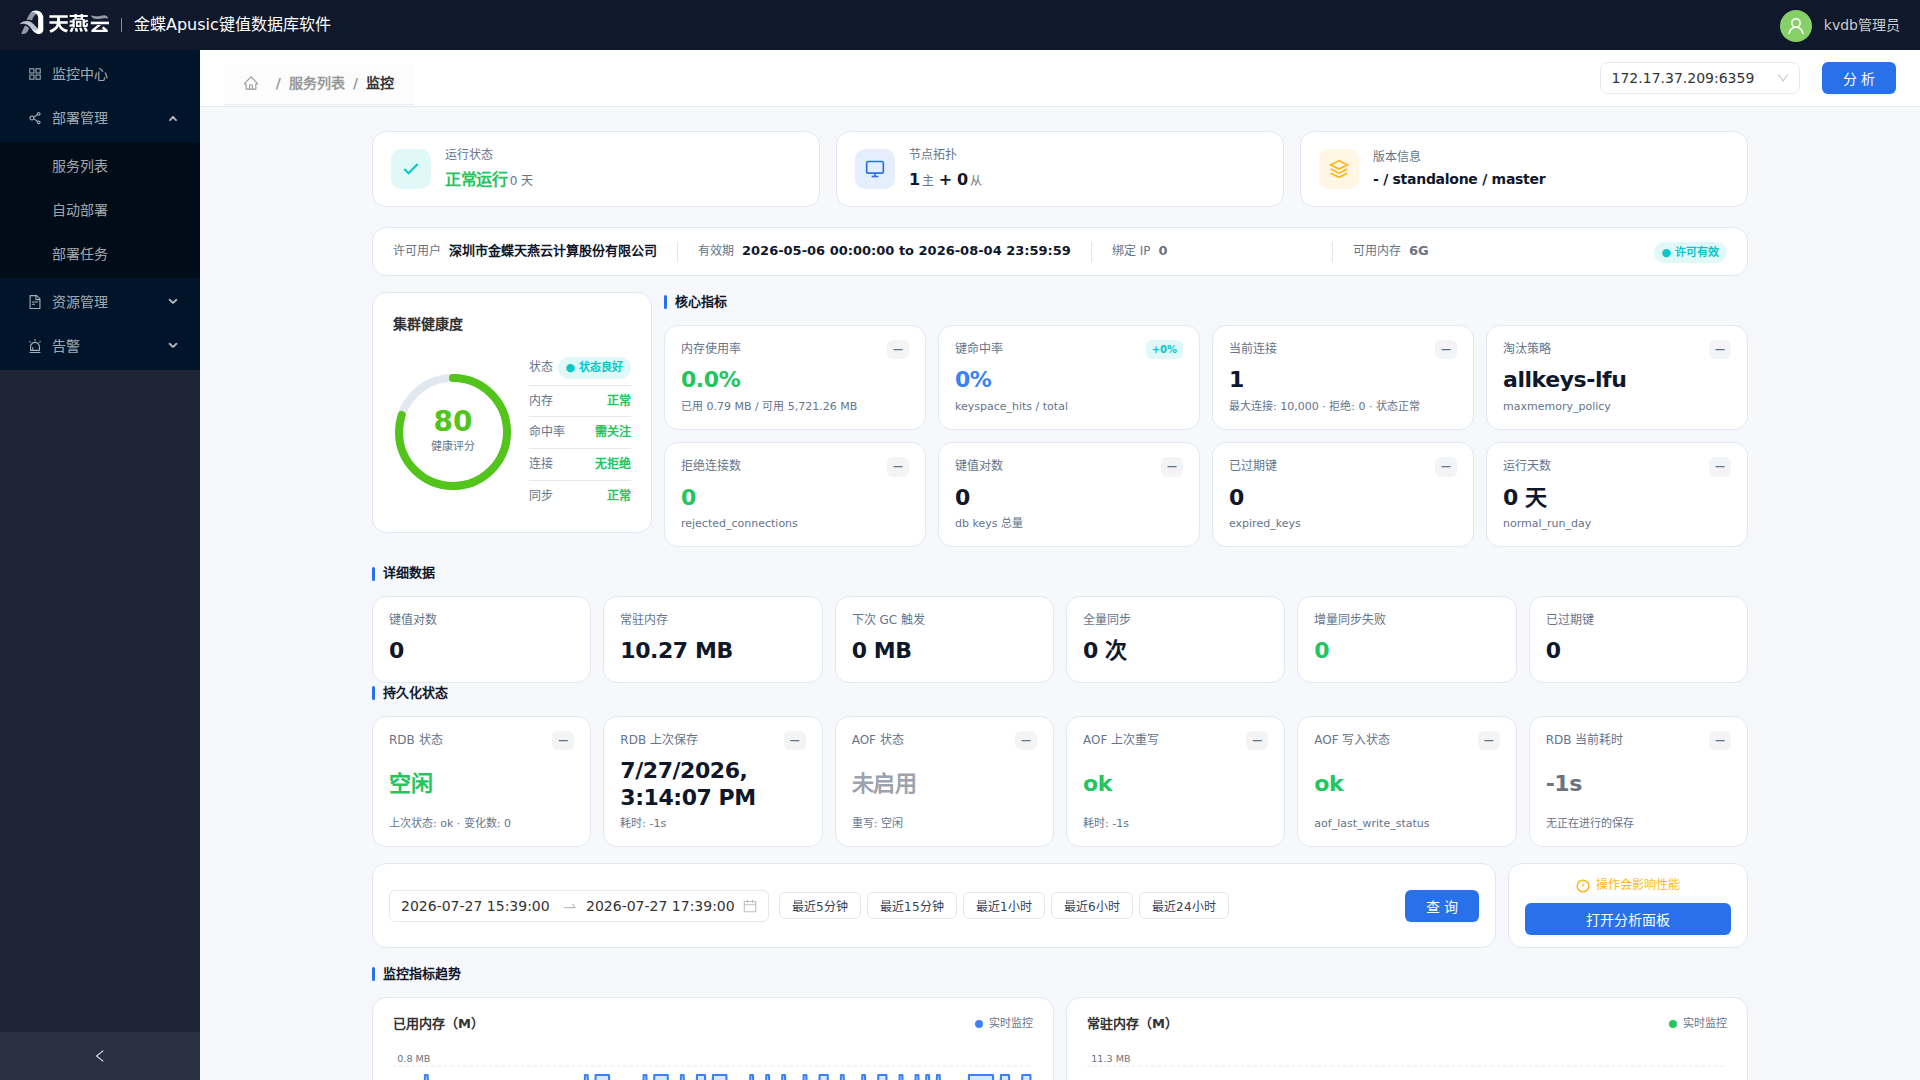Click the 节点拓扑 monitor icon
This screenshot has height=1080, width=1920.
click(875, 169)
